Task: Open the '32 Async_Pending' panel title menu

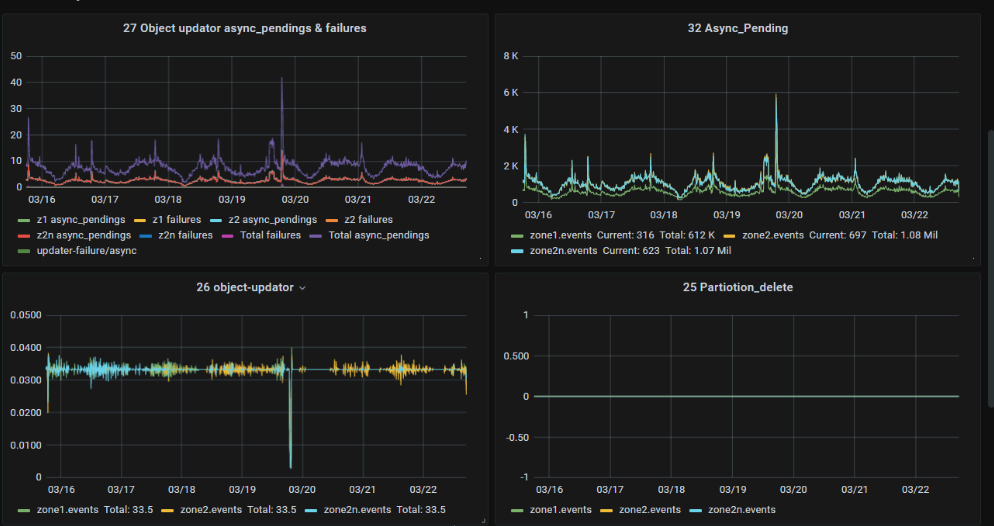Action: tap(737, 28)
